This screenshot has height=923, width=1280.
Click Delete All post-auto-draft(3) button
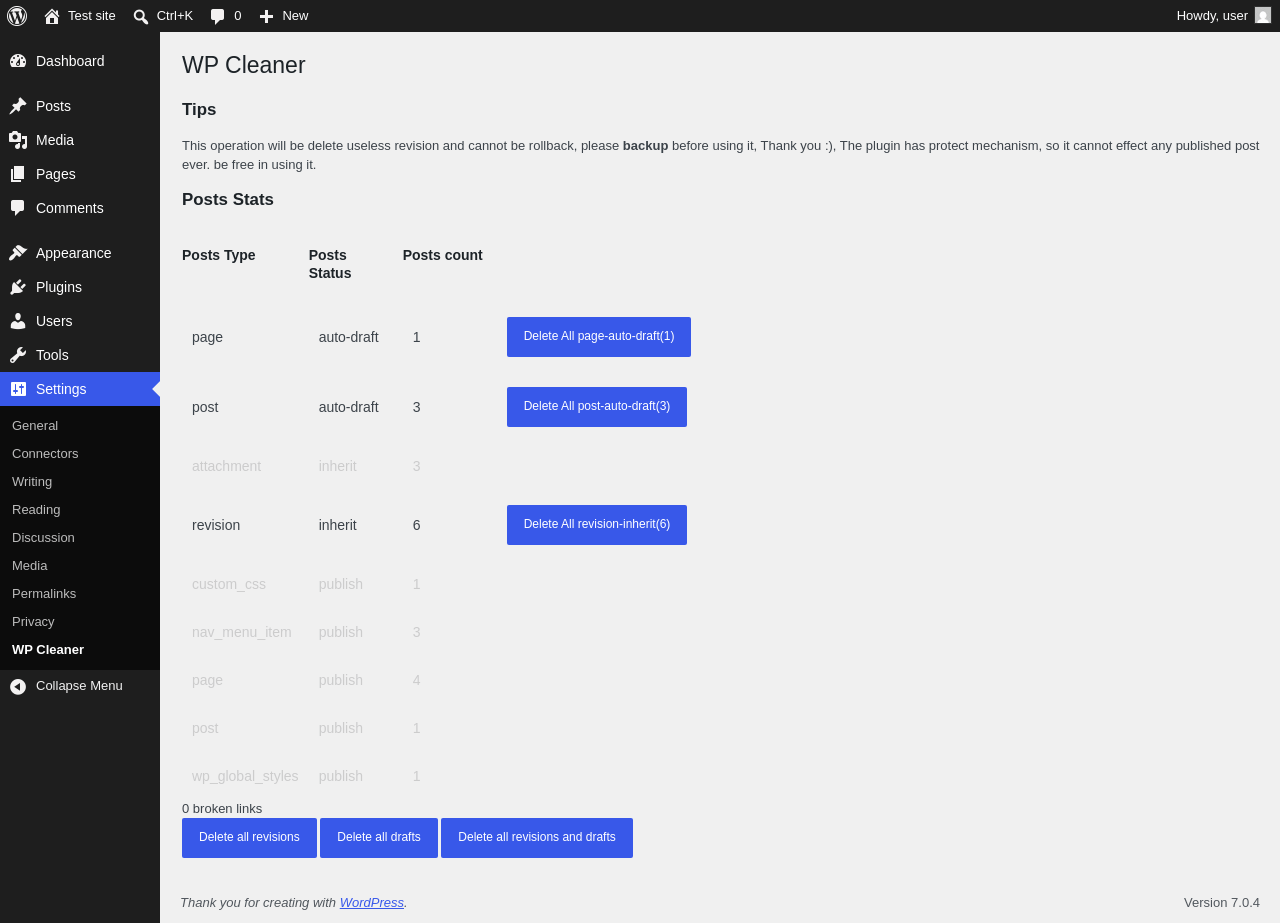(597, 407)
